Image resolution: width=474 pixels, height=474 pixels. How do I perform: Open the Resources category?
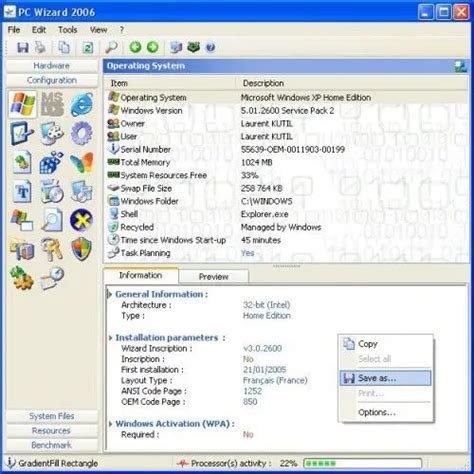[52, 431]
